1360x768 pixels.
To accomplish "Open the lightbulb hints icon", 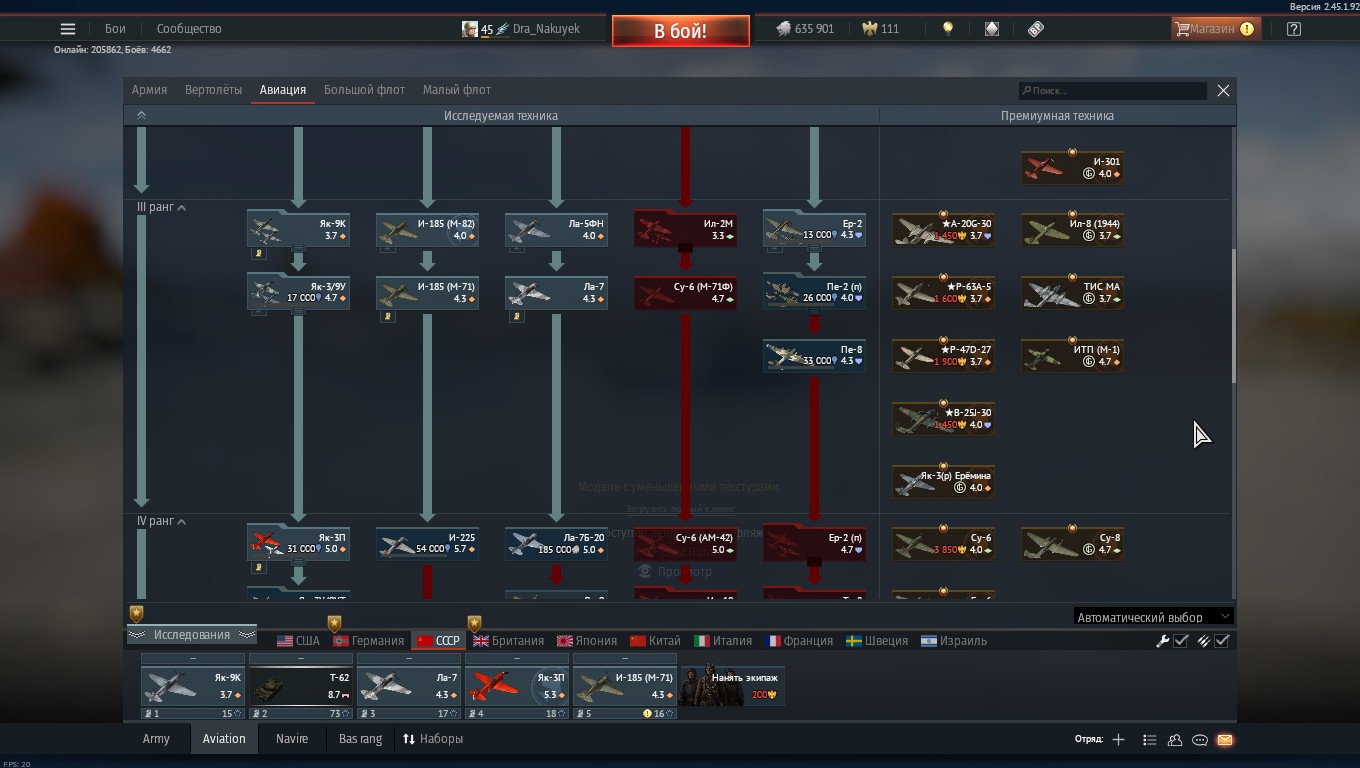I will tap(948, 29).
